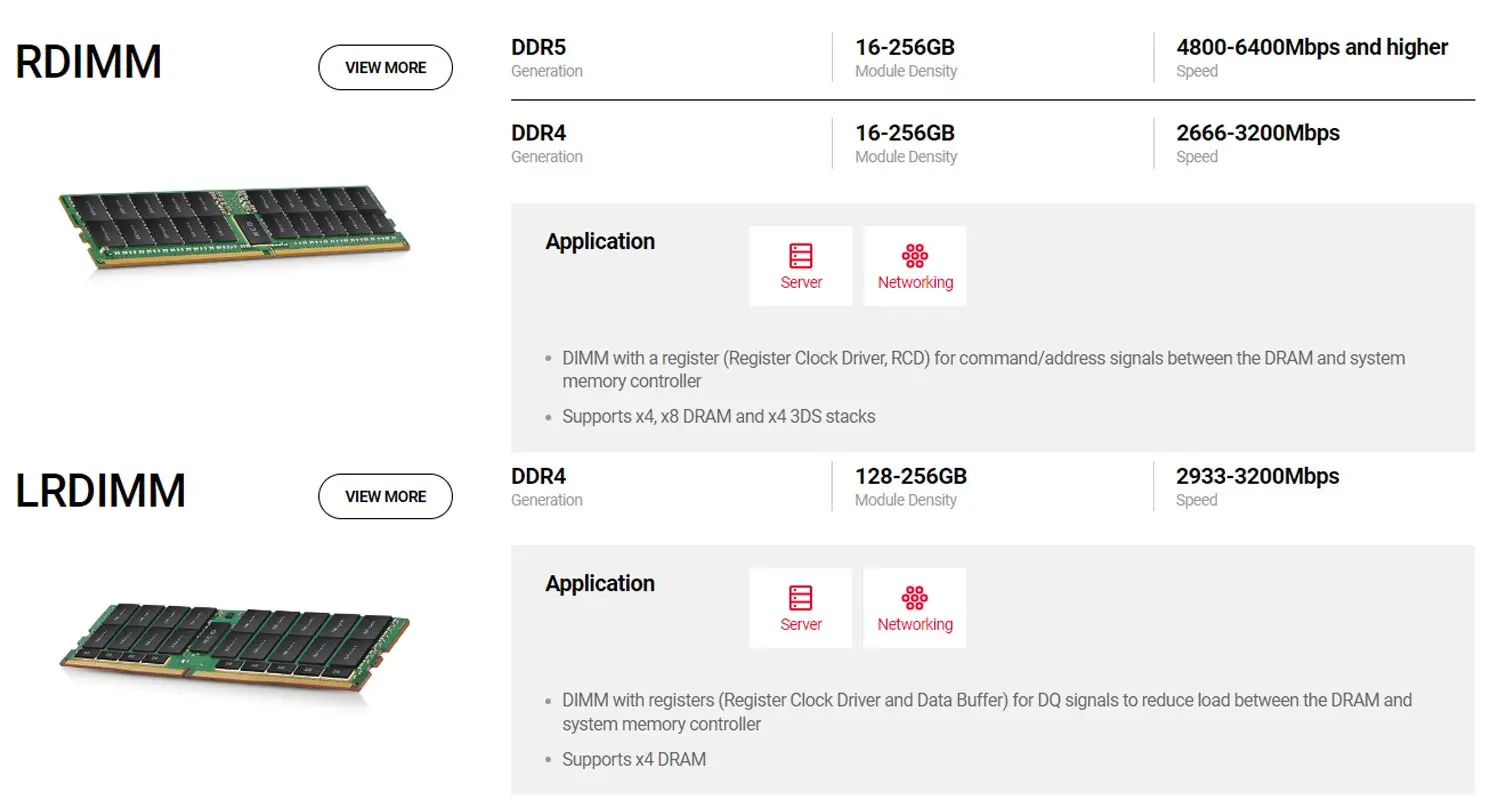Click the red network cluster pictogram under LRDIMM
The width and height of the screenshot is (1500, 800).
click(915, 598)
